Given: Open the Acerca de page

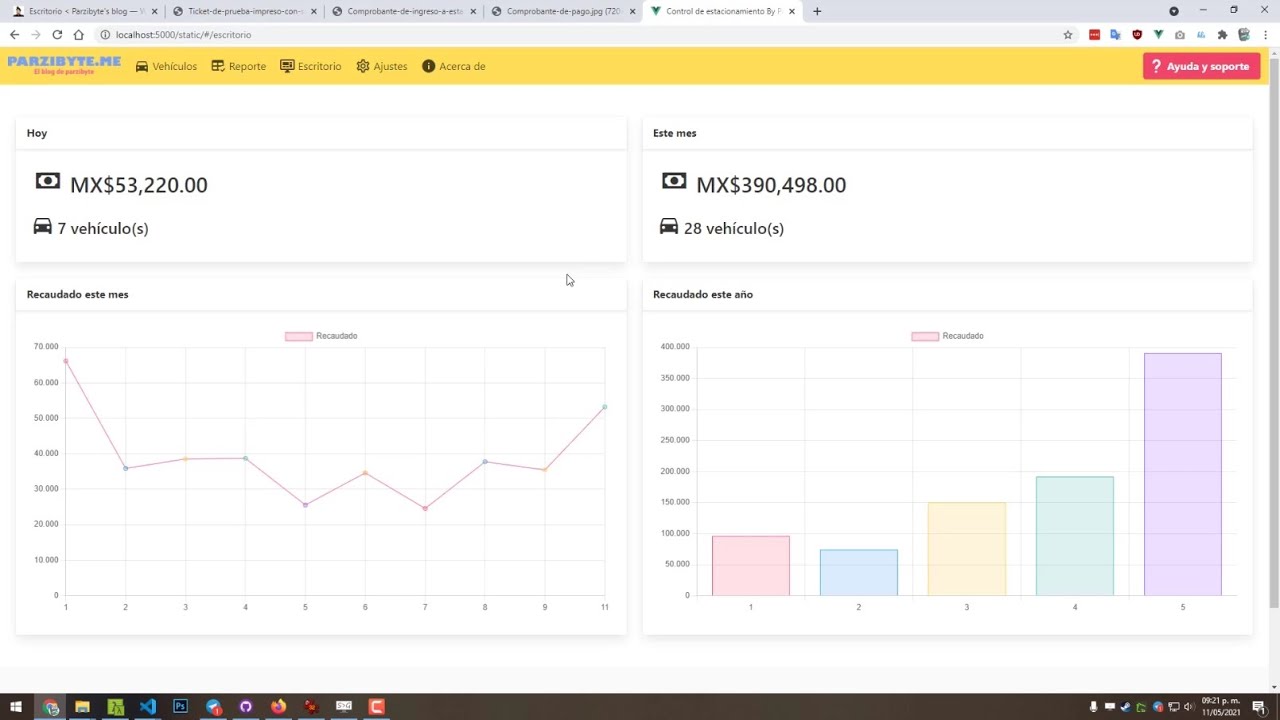Looking at the screenshot, I should tap(453, 66).
